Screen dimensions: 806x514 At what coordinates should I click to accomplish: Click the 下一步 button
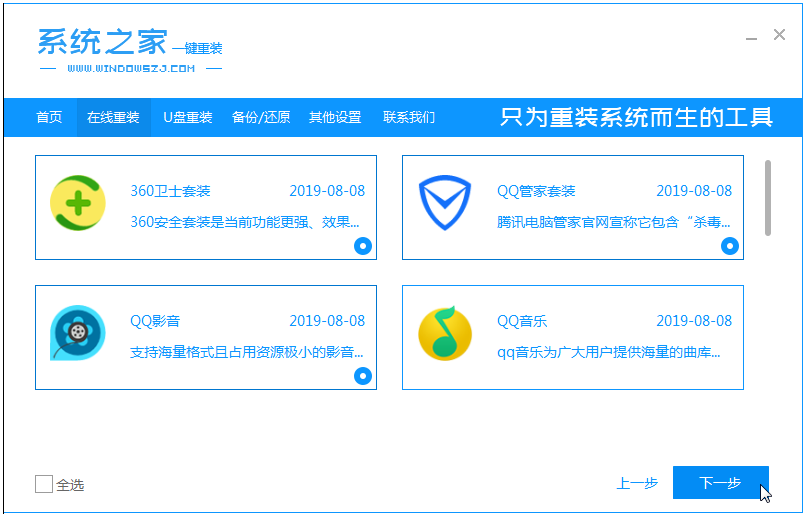tap(721, 483)
